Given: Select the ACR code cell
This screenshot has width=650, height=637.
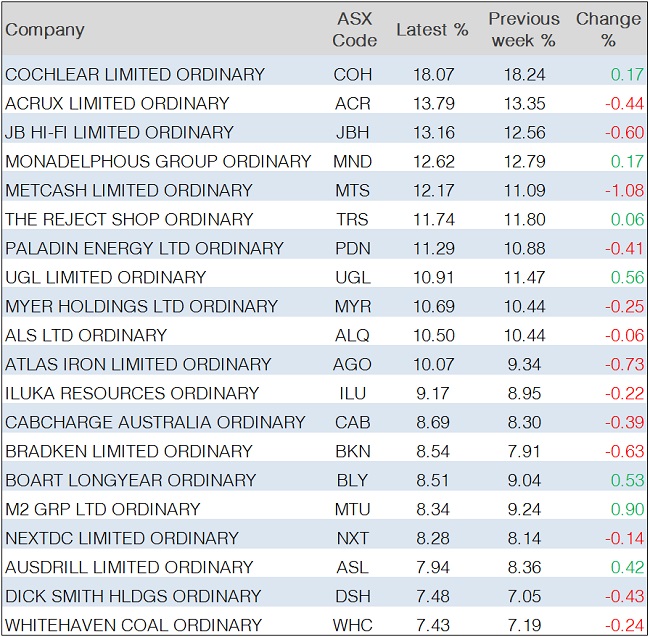Looking at the screenshot, I should (352, 103).
